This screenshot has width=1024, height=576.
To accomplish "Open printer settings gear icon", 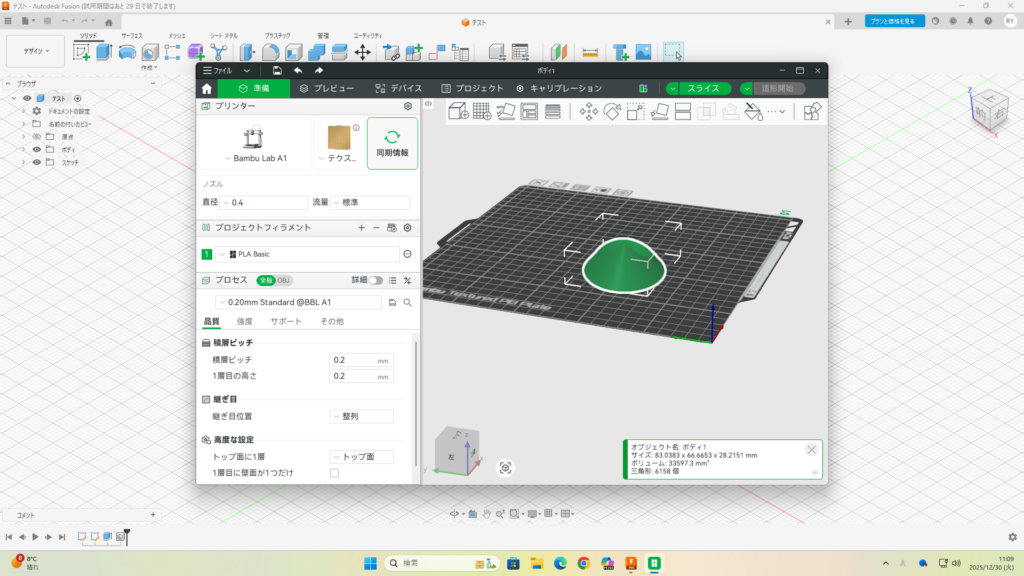I will (x=407, y=106).
